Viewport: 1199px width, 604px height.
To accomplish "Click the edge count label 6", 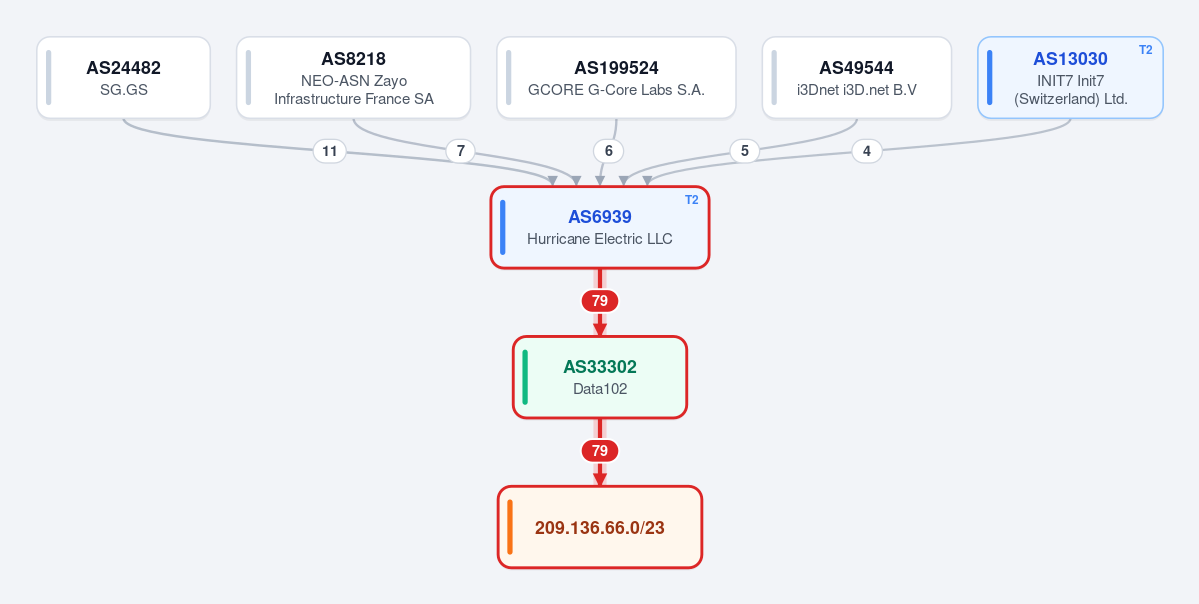I will click(x=609, y=151).
